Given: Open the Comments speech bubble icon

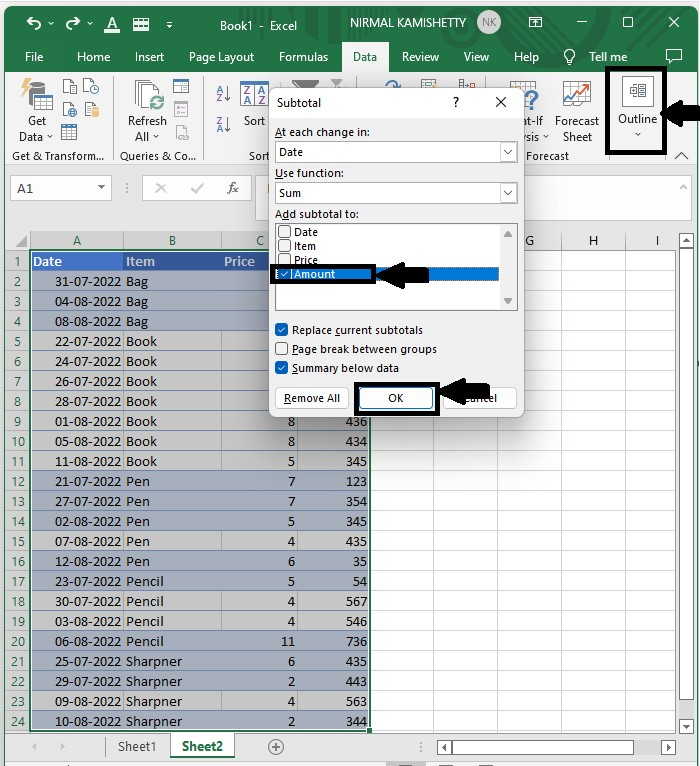Looking at the screenshot, I should pos(674,56).
